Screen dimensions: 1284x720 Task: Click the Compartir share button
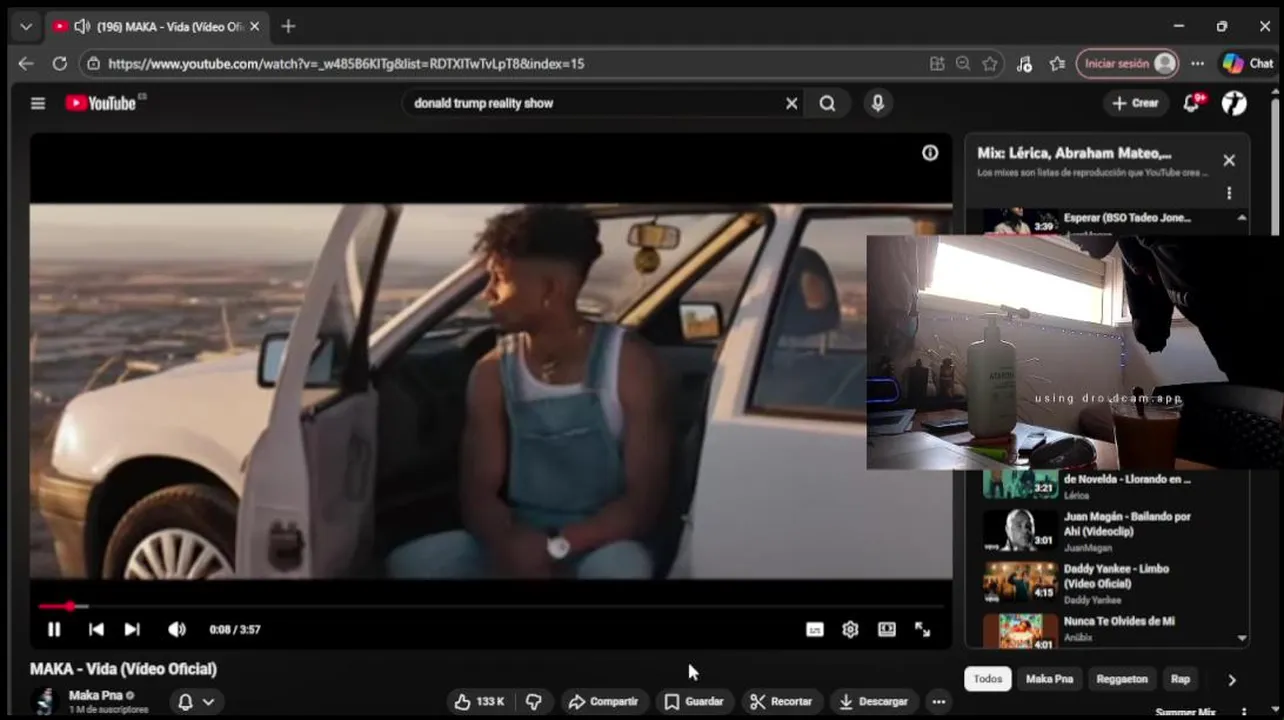pyautogui.click(x=603, y=702)
